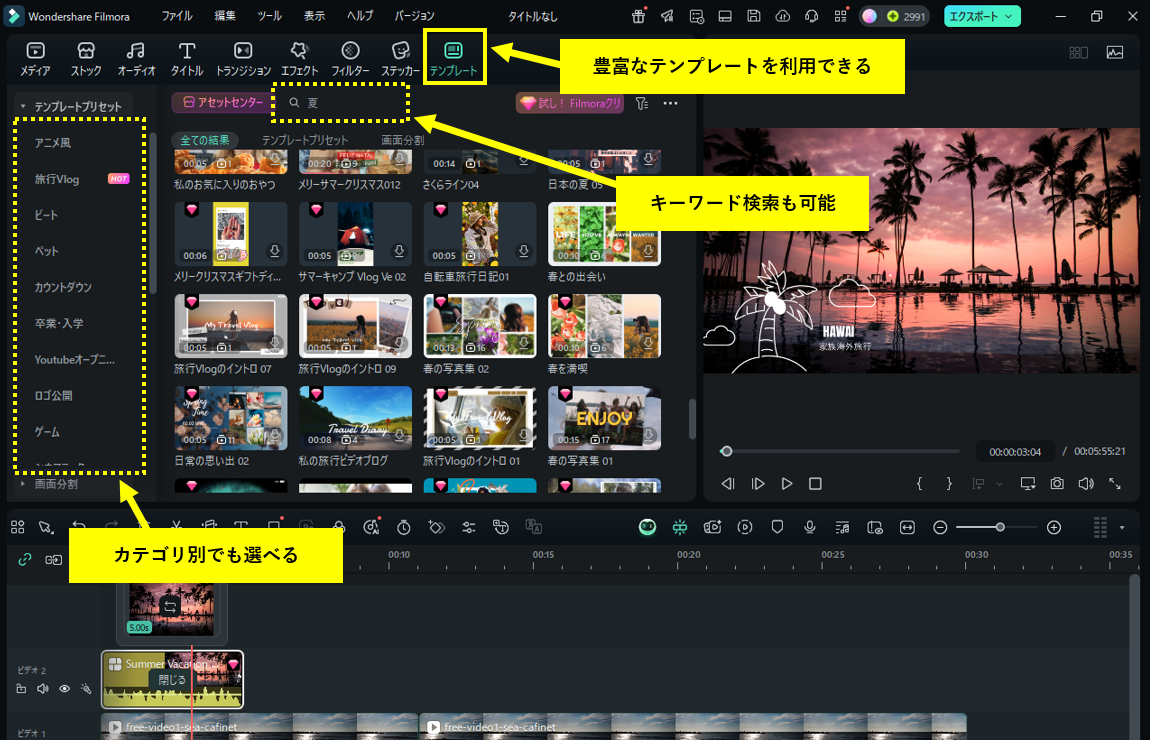Toggle the lock on ビデオ 2 track
Screen dimensions: 1150x741
21,689
